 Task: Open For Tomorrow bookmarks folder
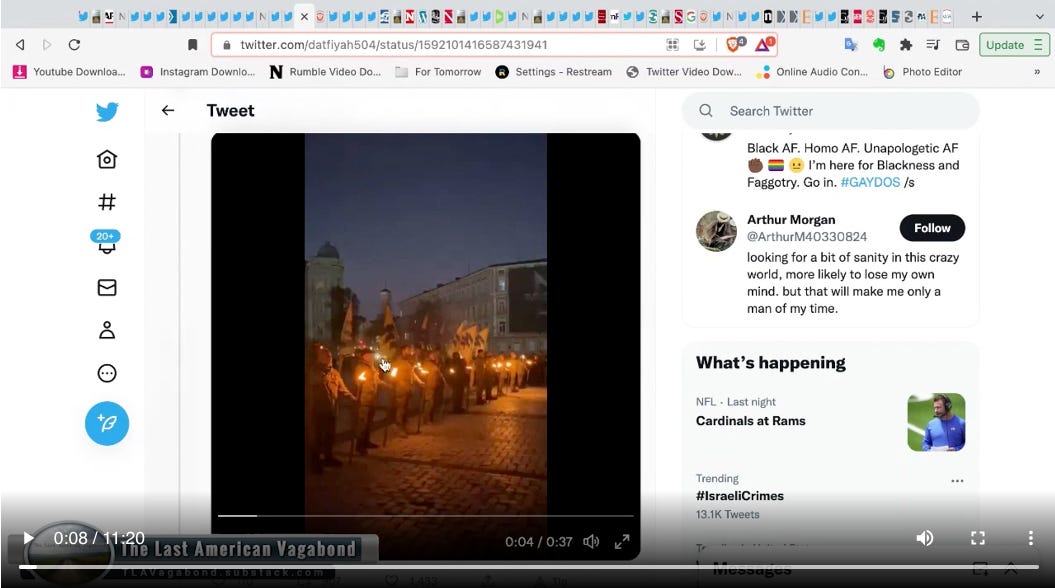point(438,72)
